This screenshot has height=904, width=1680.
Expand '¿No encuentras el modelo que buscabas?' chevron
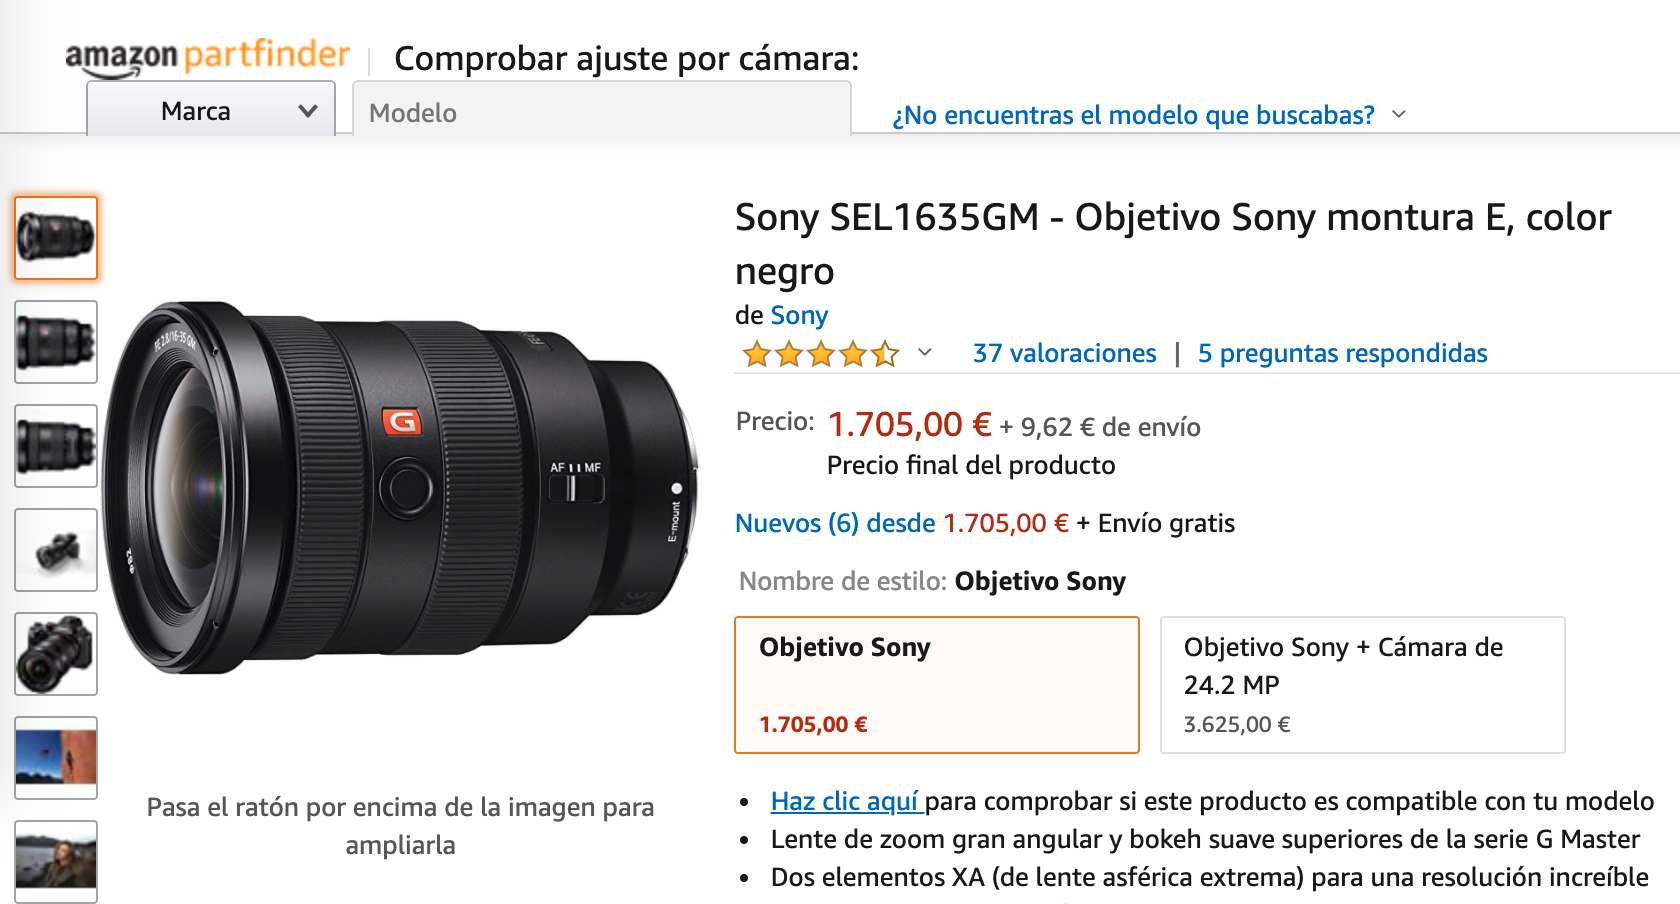1399,114
